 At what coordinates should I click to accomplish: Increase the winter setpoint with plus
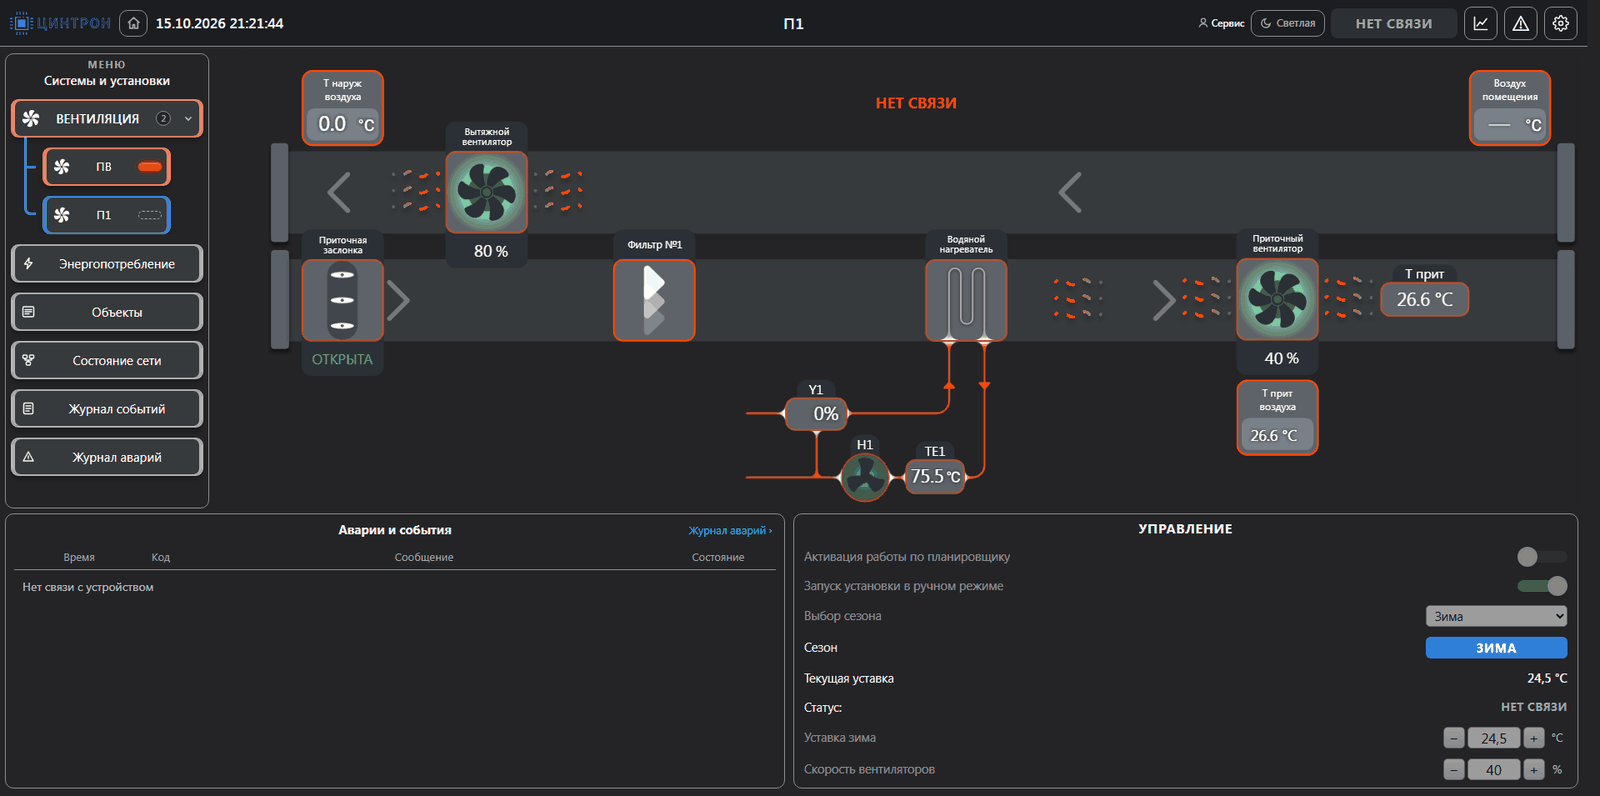tap(1534, 738)
